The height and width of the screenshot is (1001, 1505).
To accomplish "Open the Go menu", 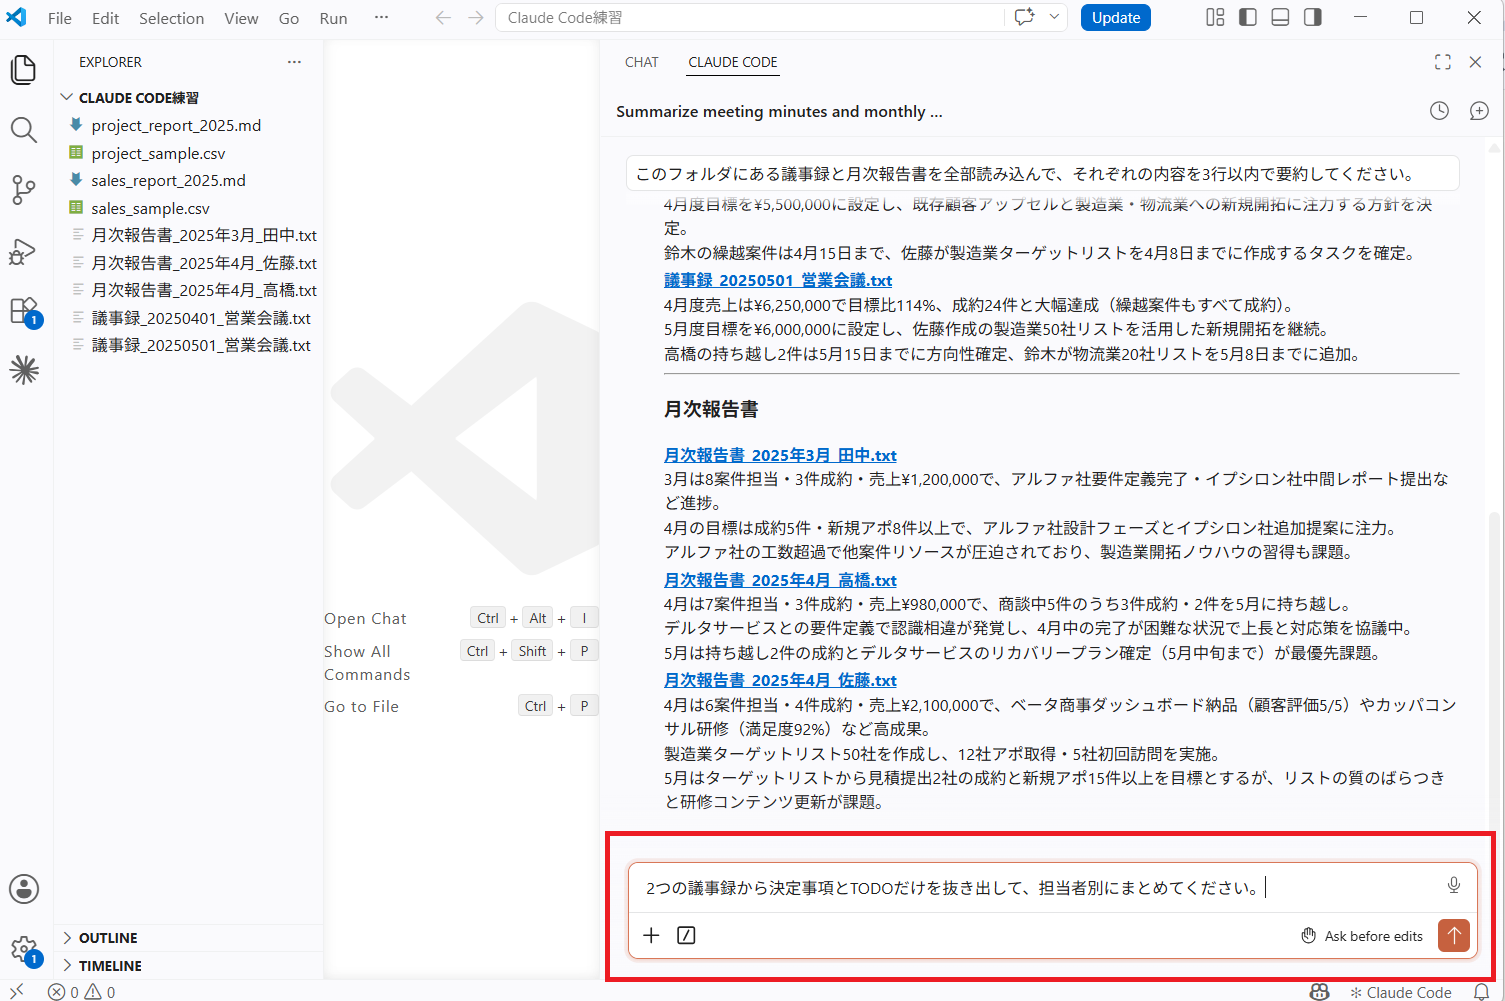I will [289, 18].
